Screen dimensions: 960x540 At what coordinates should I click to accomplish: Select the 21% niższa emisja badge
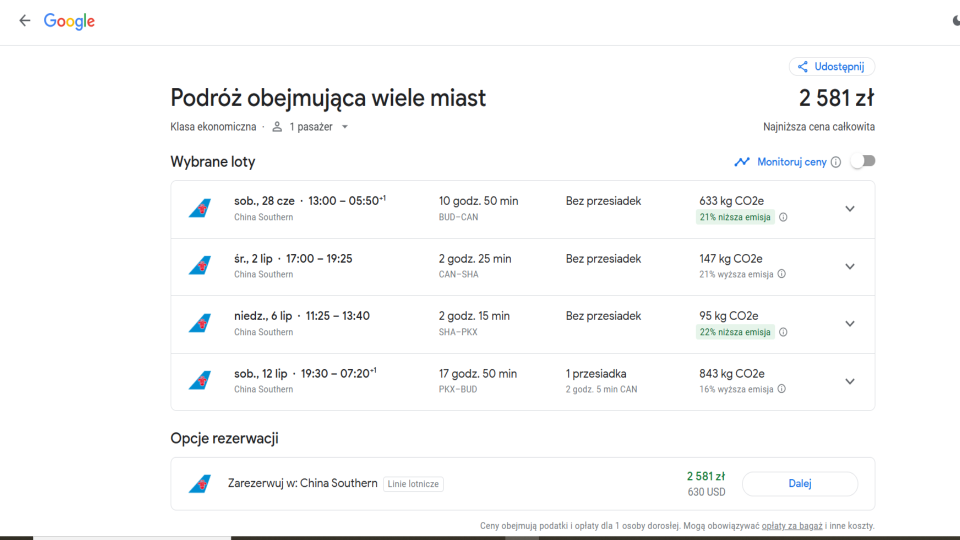click(x=735, y=217)
